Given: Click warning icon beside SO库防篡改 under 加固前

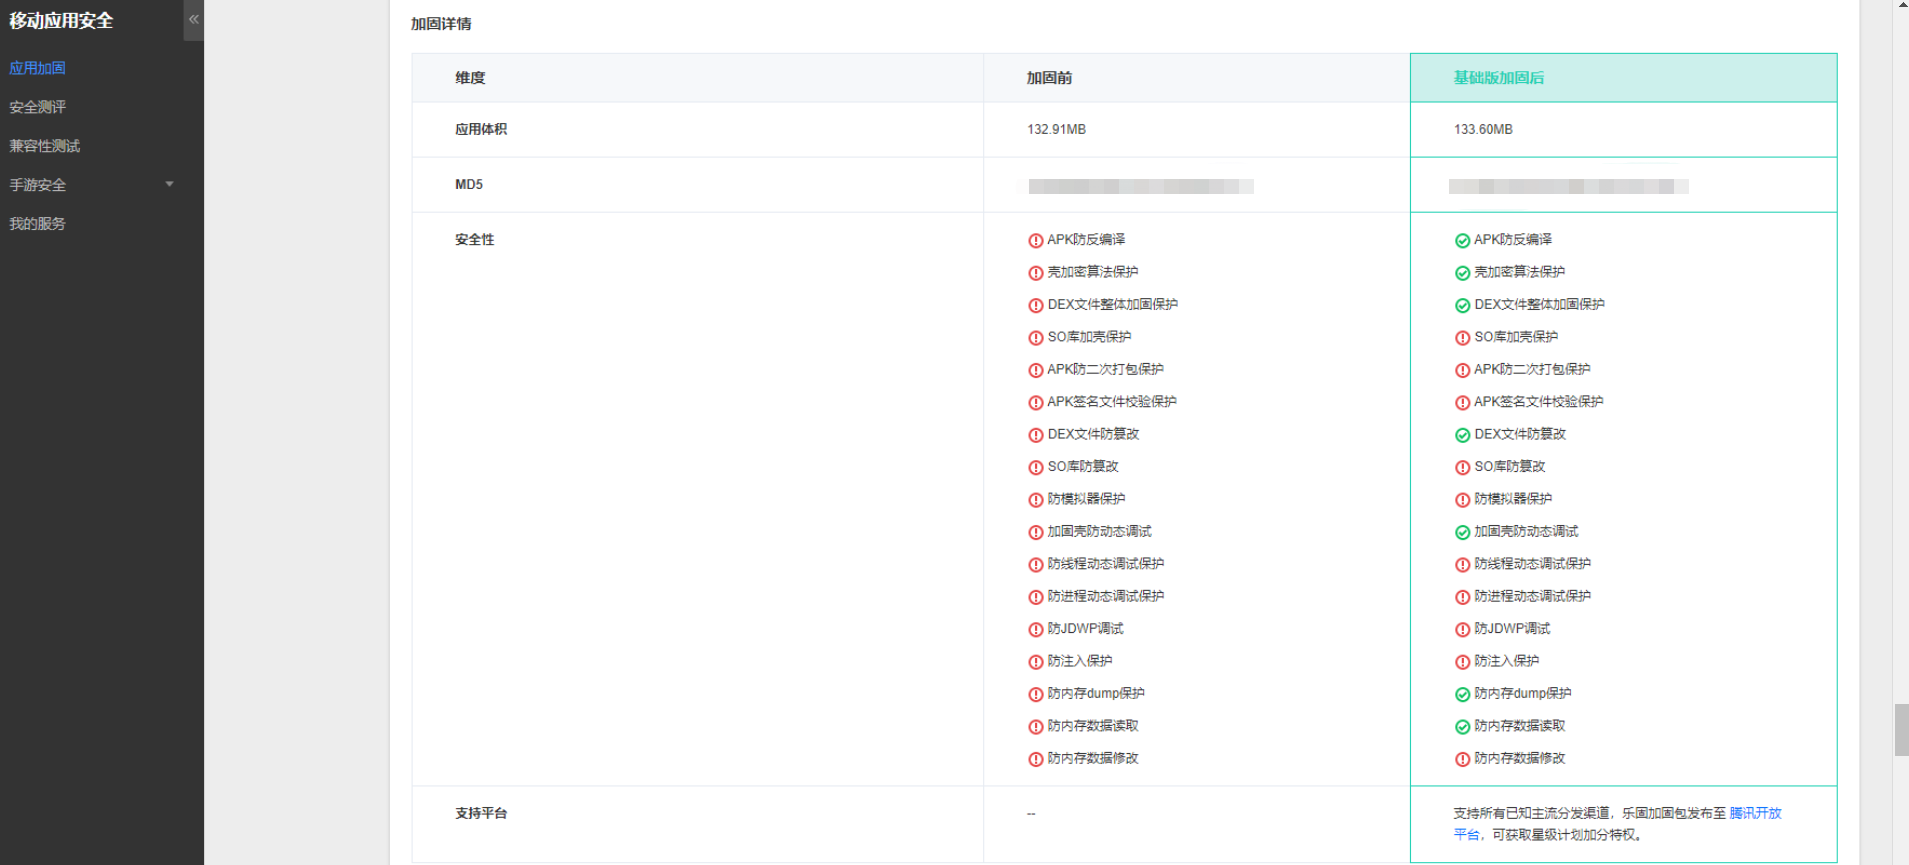Looking at the screenshot, I should pos(1036,468).
